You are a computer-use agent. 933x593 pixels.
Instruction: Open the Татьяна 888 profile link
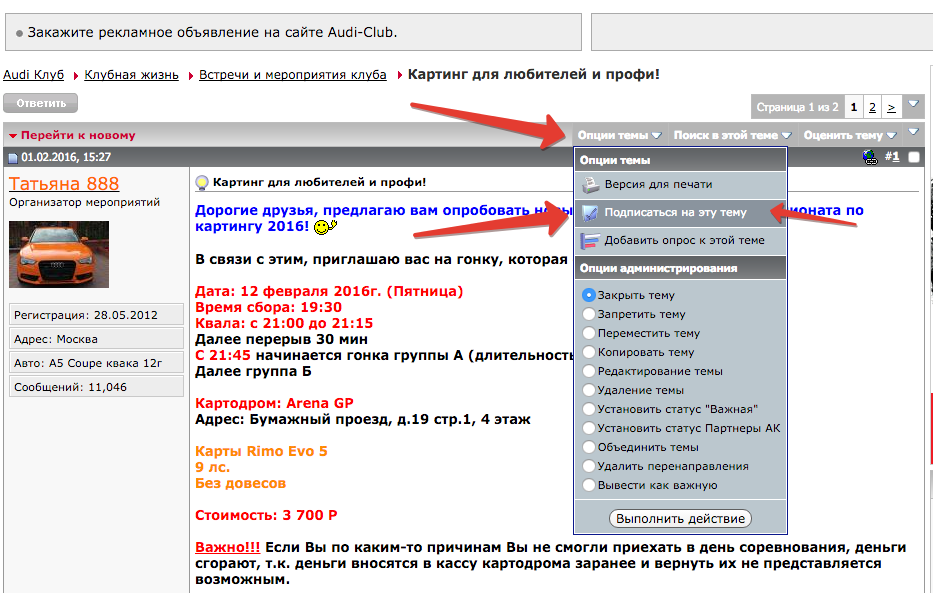tap(64, 184)
